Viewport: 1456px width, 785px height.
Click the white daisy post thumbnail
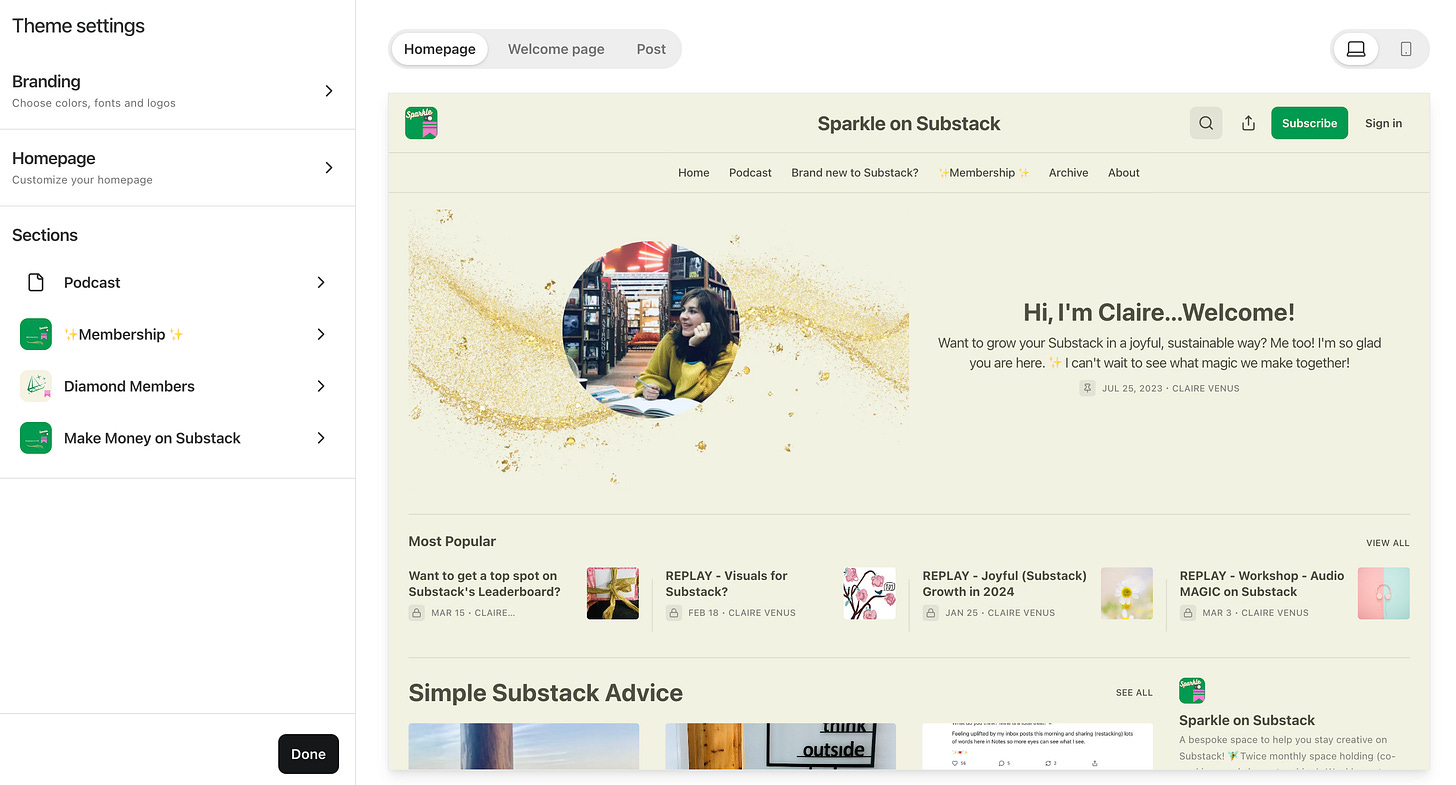click(1127, 594)
